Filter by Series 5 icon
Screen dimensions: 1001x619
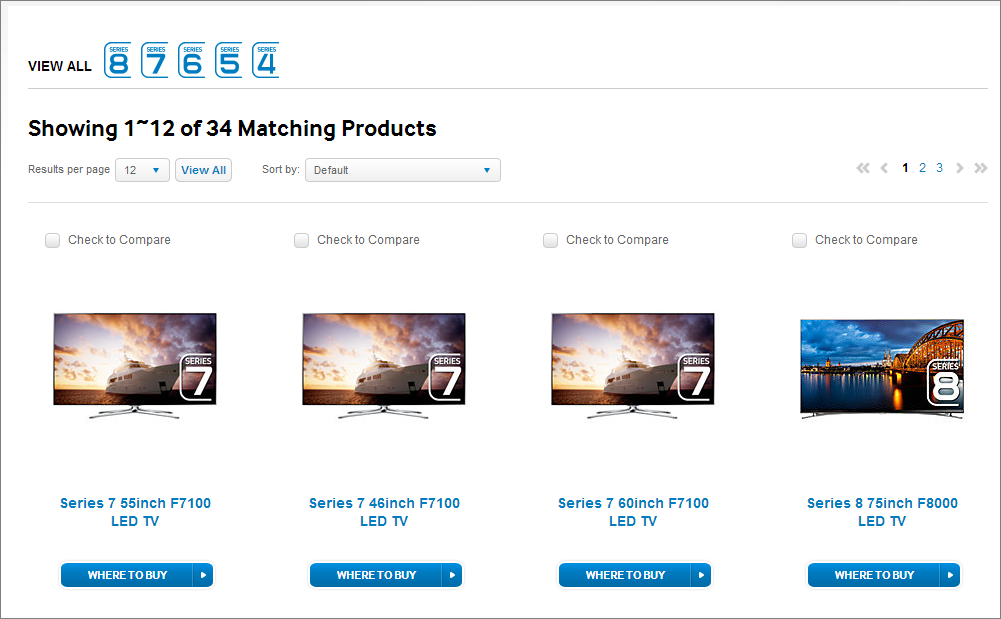pos(229,61)
